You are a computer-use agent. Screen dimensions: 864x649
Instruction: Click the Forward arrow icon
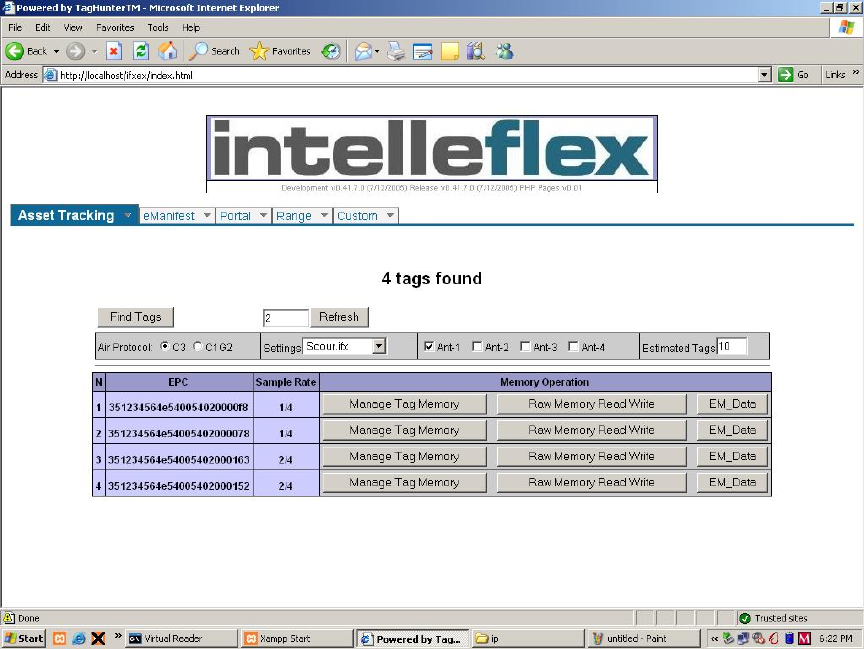(75, 51)
